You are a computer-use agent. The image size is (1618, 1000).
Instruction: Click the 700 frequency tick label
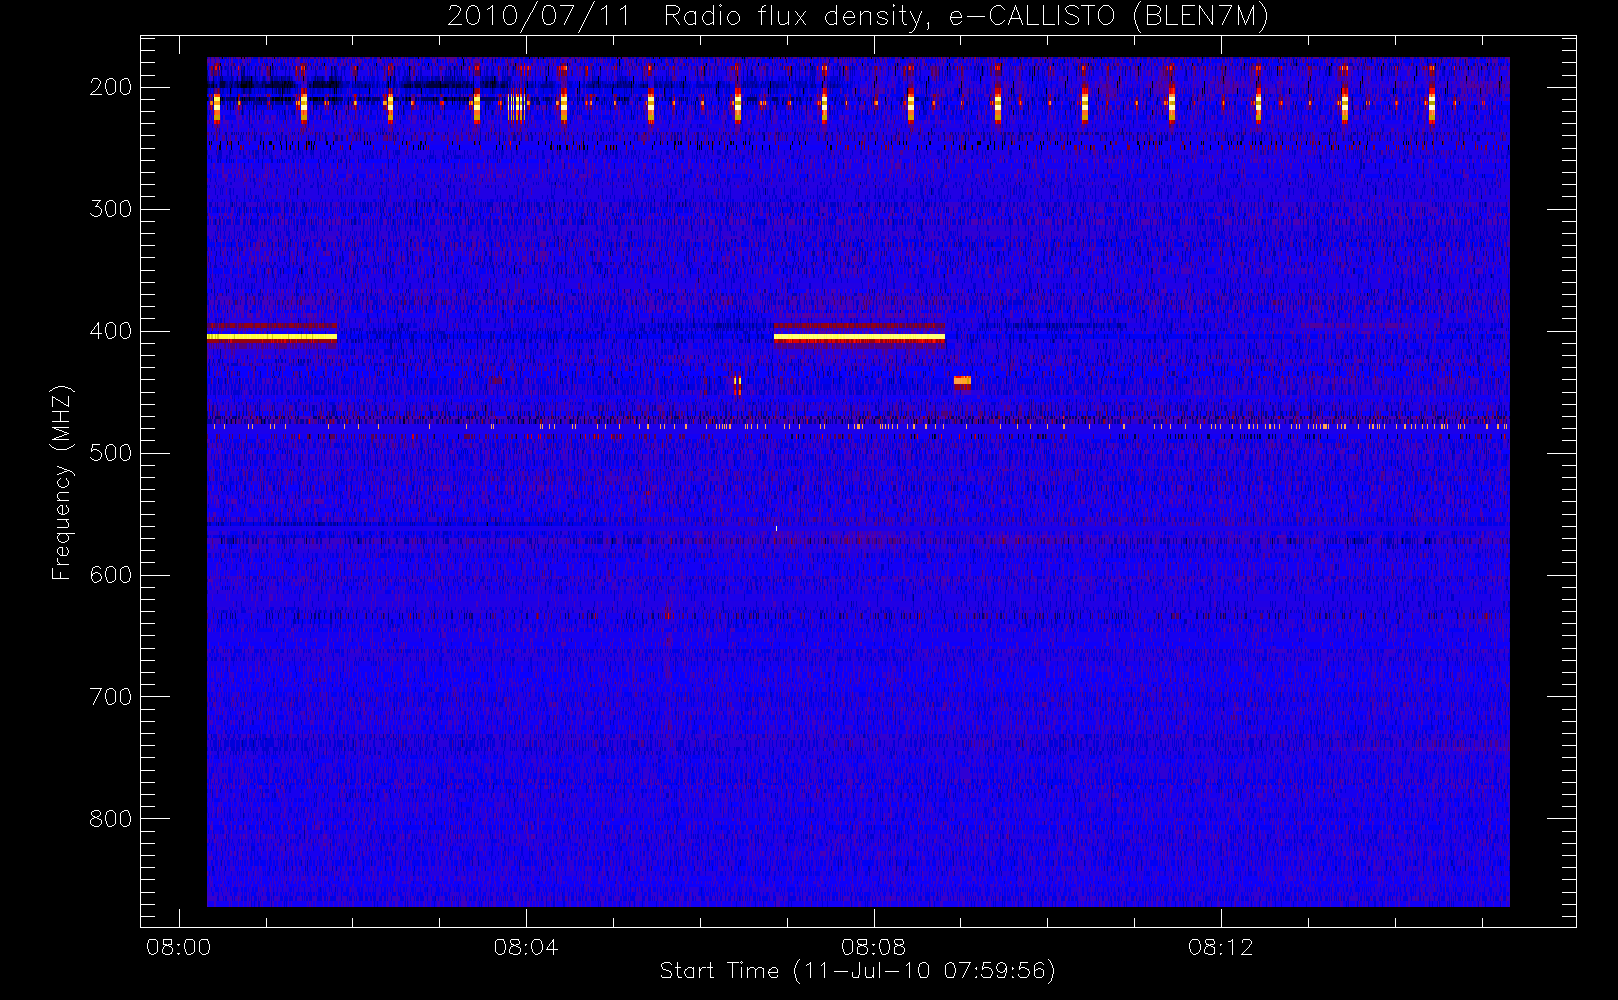click(110, 697)
